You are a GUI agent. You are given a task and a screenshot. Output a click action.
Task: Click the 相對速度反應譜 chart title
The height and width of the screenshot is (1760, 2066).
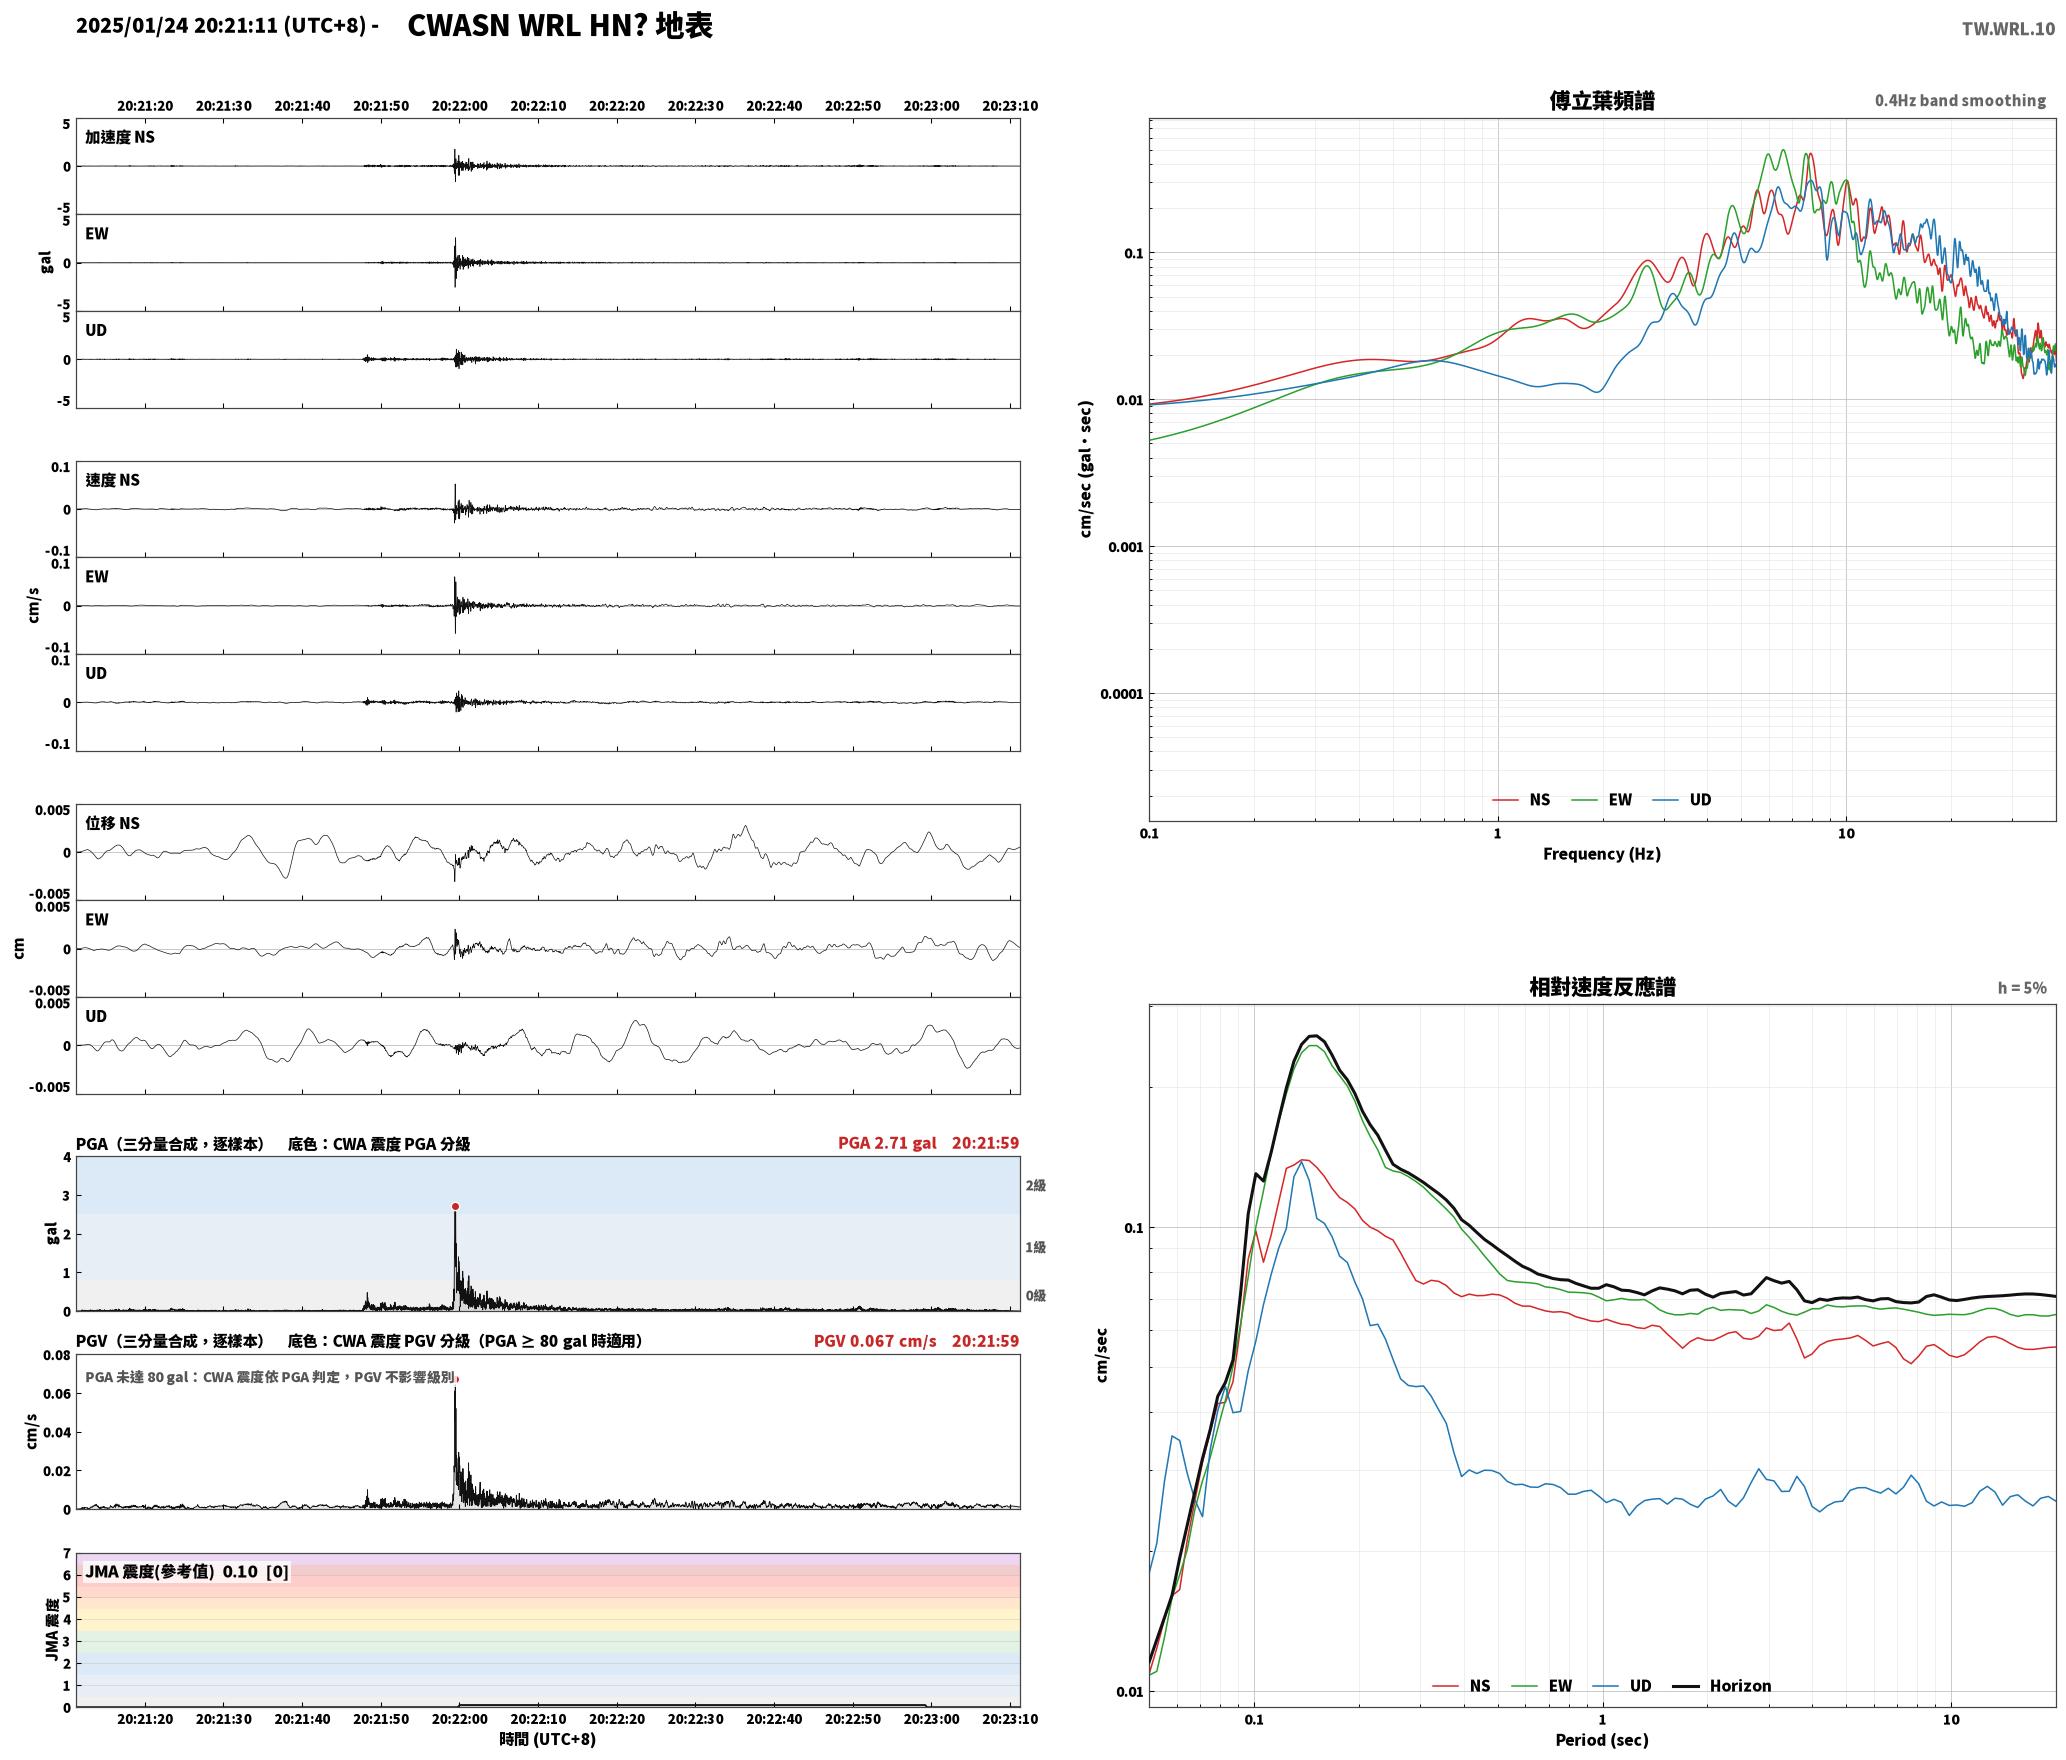tap(1602, 987)
